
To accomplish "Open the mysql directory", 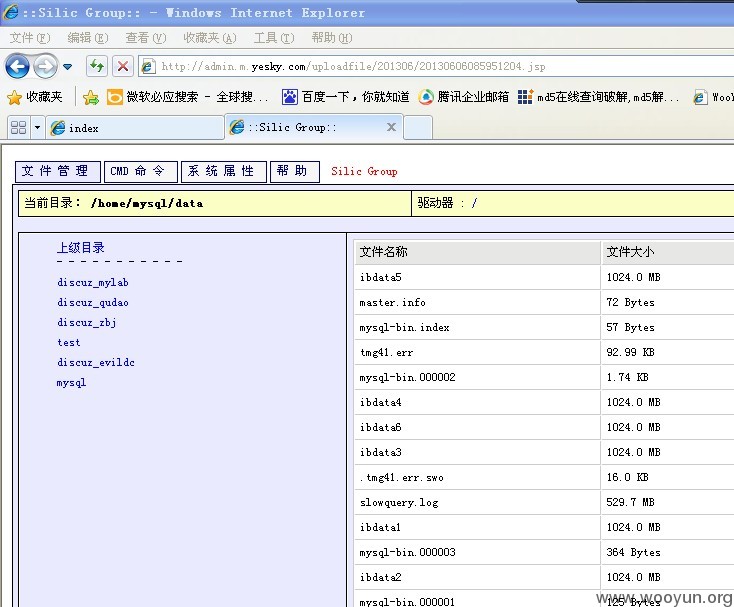I will pyautogui.click(x=71, y=383).
